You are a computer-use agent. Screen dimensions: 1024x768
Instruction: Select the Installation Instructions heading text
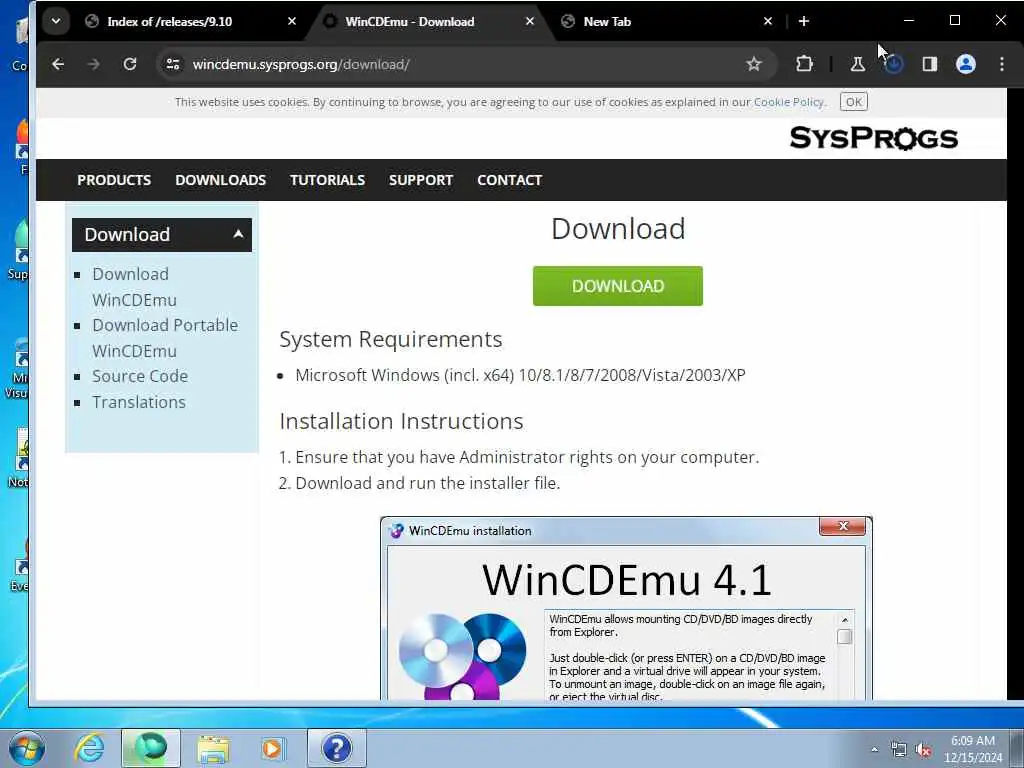pos(401,421)
